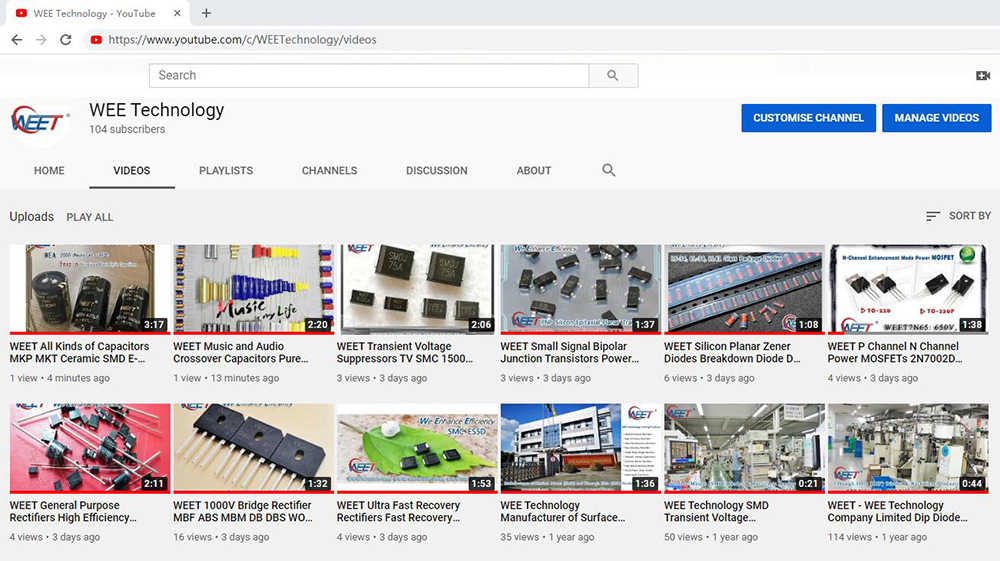Image resolution: width=1000 pixels, height=561 pixels.
Task: Click title 'WEET Small Signal Bipolar Junction Transistors'
Action: (570, 353)
